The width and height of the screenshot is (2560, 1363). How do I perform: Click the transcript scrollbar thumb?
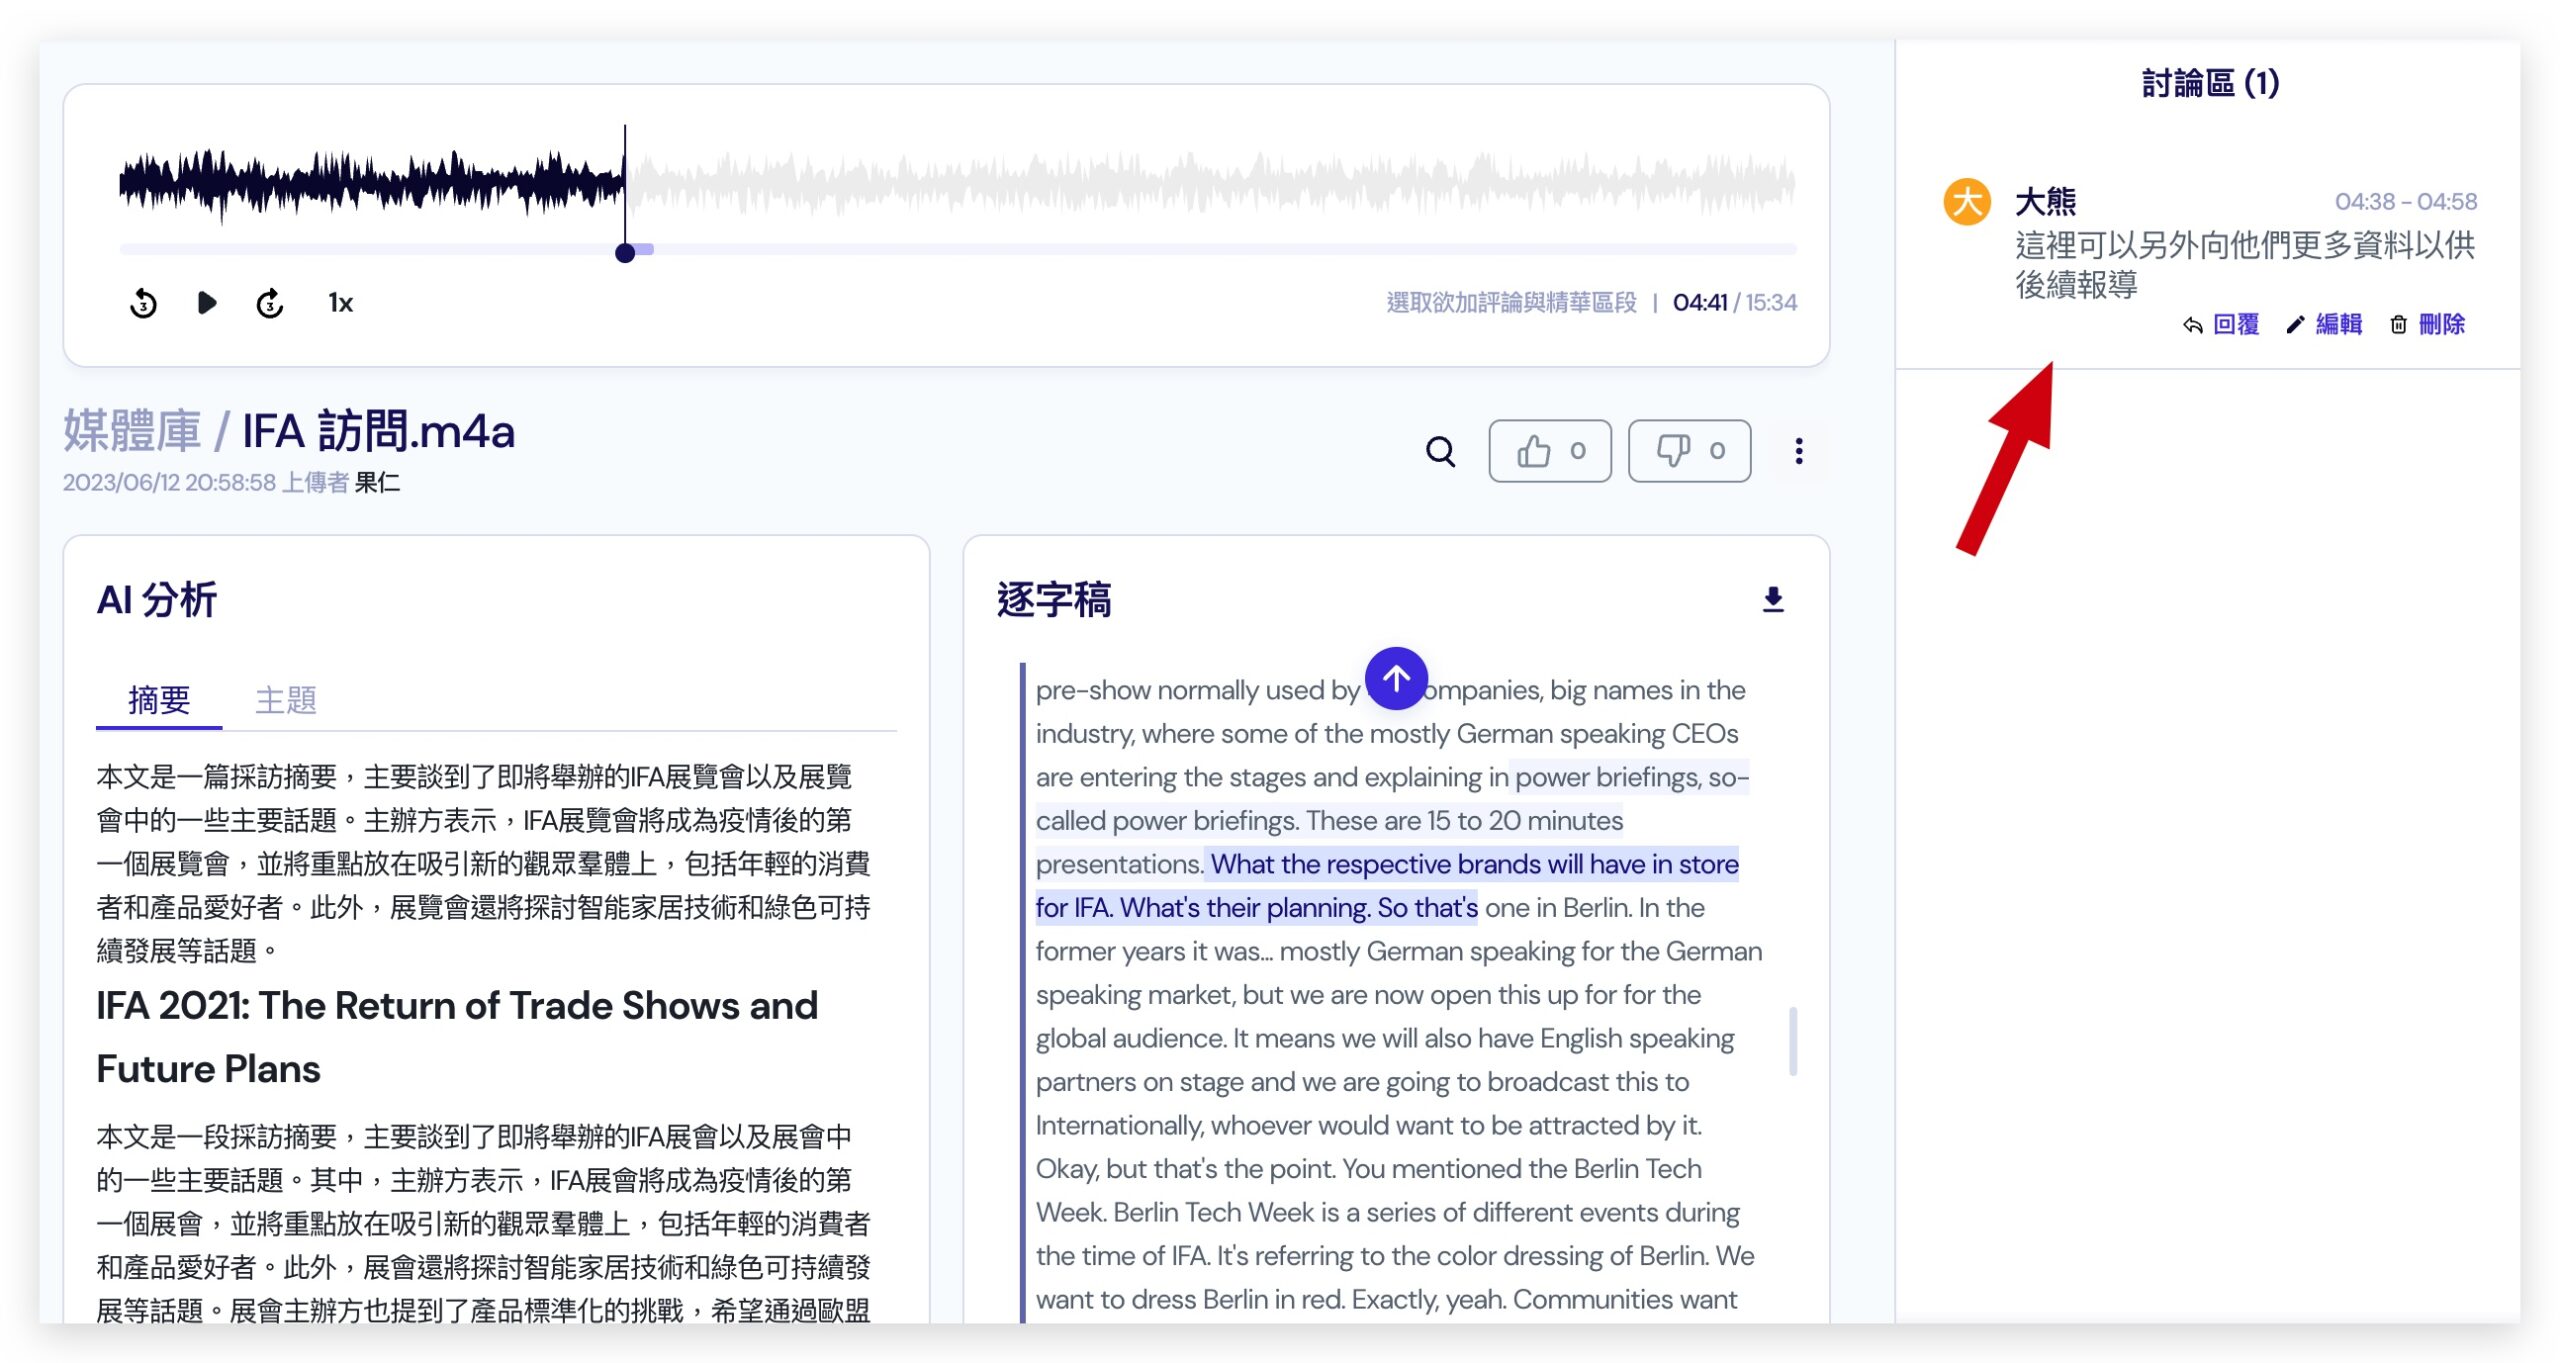click(x=1793, y=1040)
